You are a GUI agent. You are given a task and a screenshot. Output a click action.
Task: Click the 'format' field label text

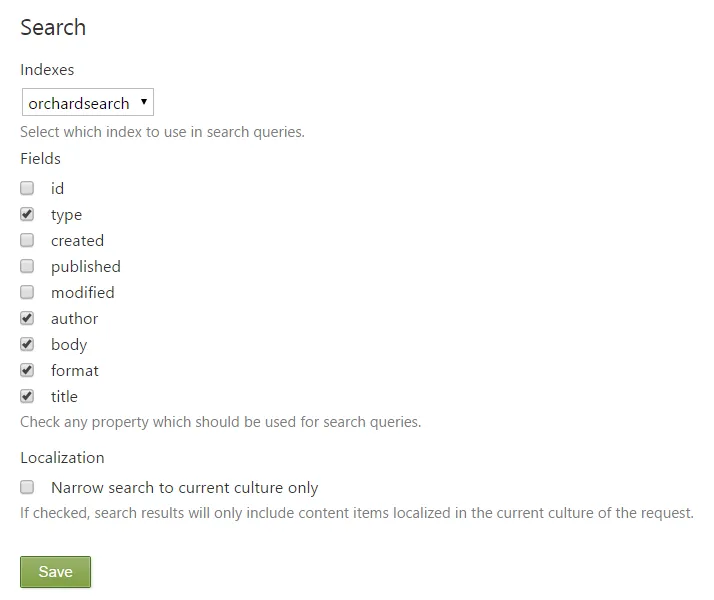pos(75,371)
